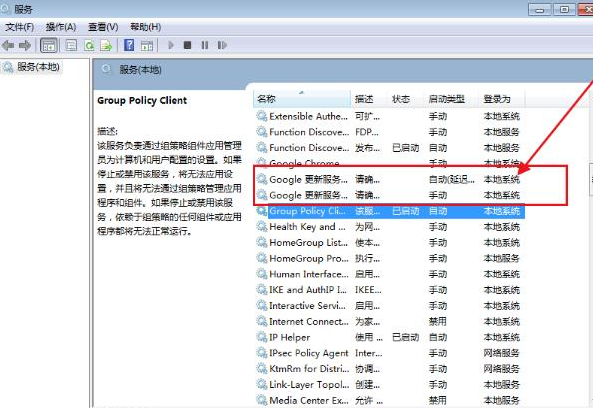Open the 文件(F) menu
This screenshot has height=408, width=593.
(20, 27)
